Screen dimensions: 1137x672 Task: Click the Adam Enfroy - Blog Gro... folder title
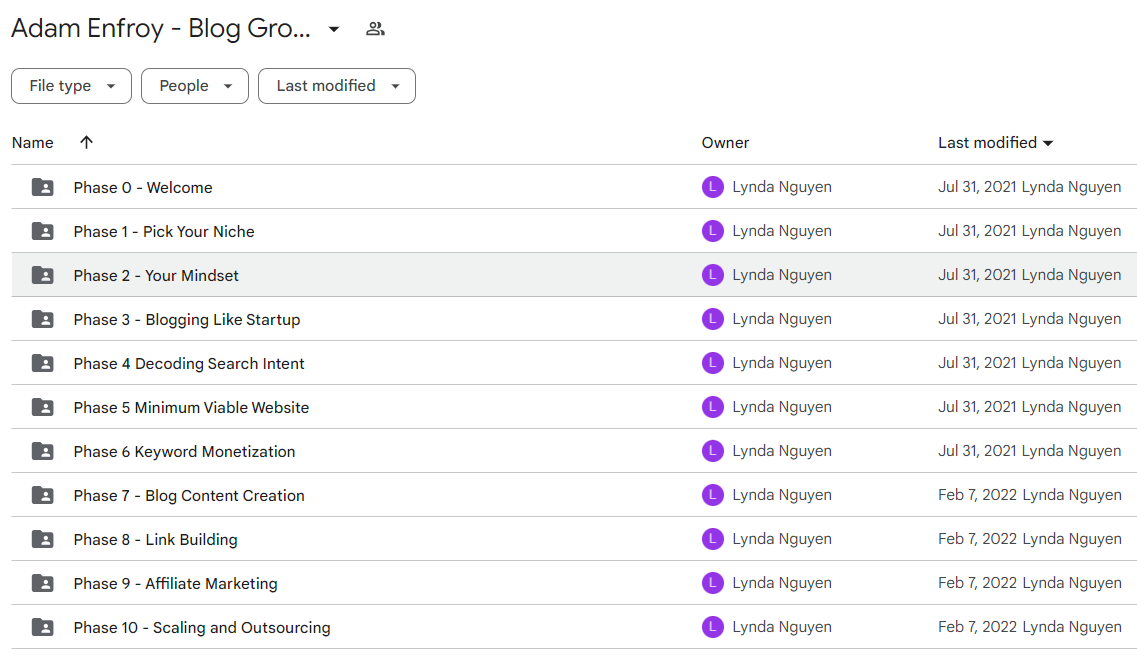[x=161, y=29]
